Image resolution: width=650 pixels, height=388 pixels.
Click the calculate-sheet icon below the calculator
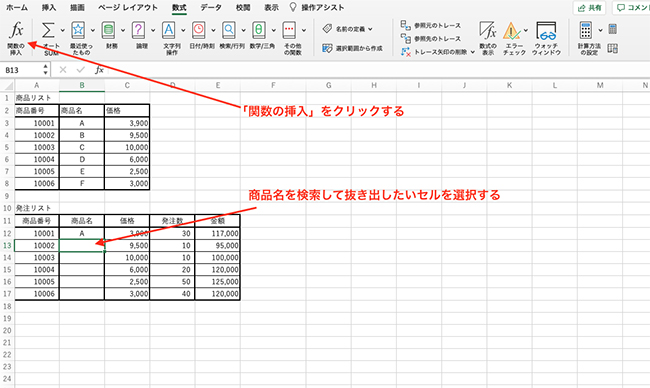click(x=613, y=48)
